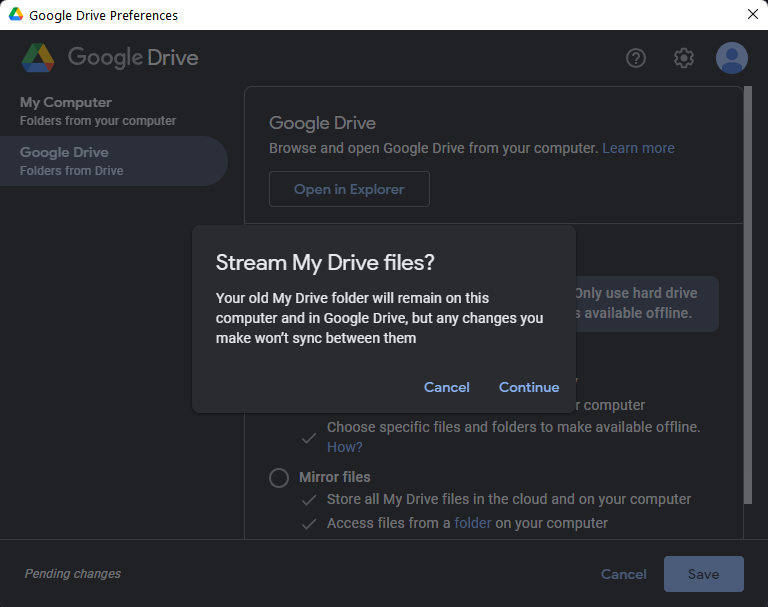Click Cancel in the Stream dialog
The height and width of the screenshot is (607, 768).
447,388
